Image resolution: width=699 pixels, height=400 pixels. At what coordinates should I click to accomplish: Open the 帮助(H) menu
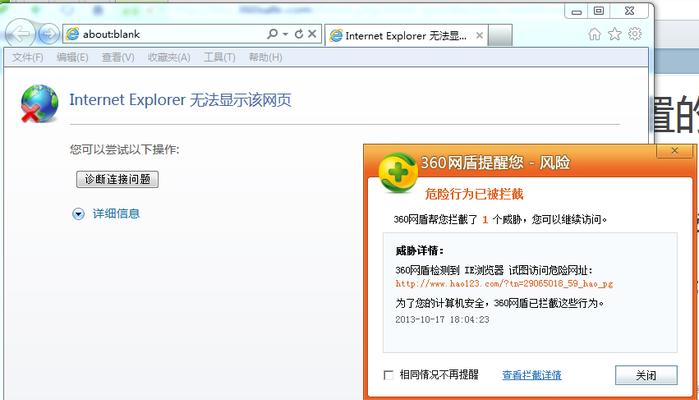265,58
